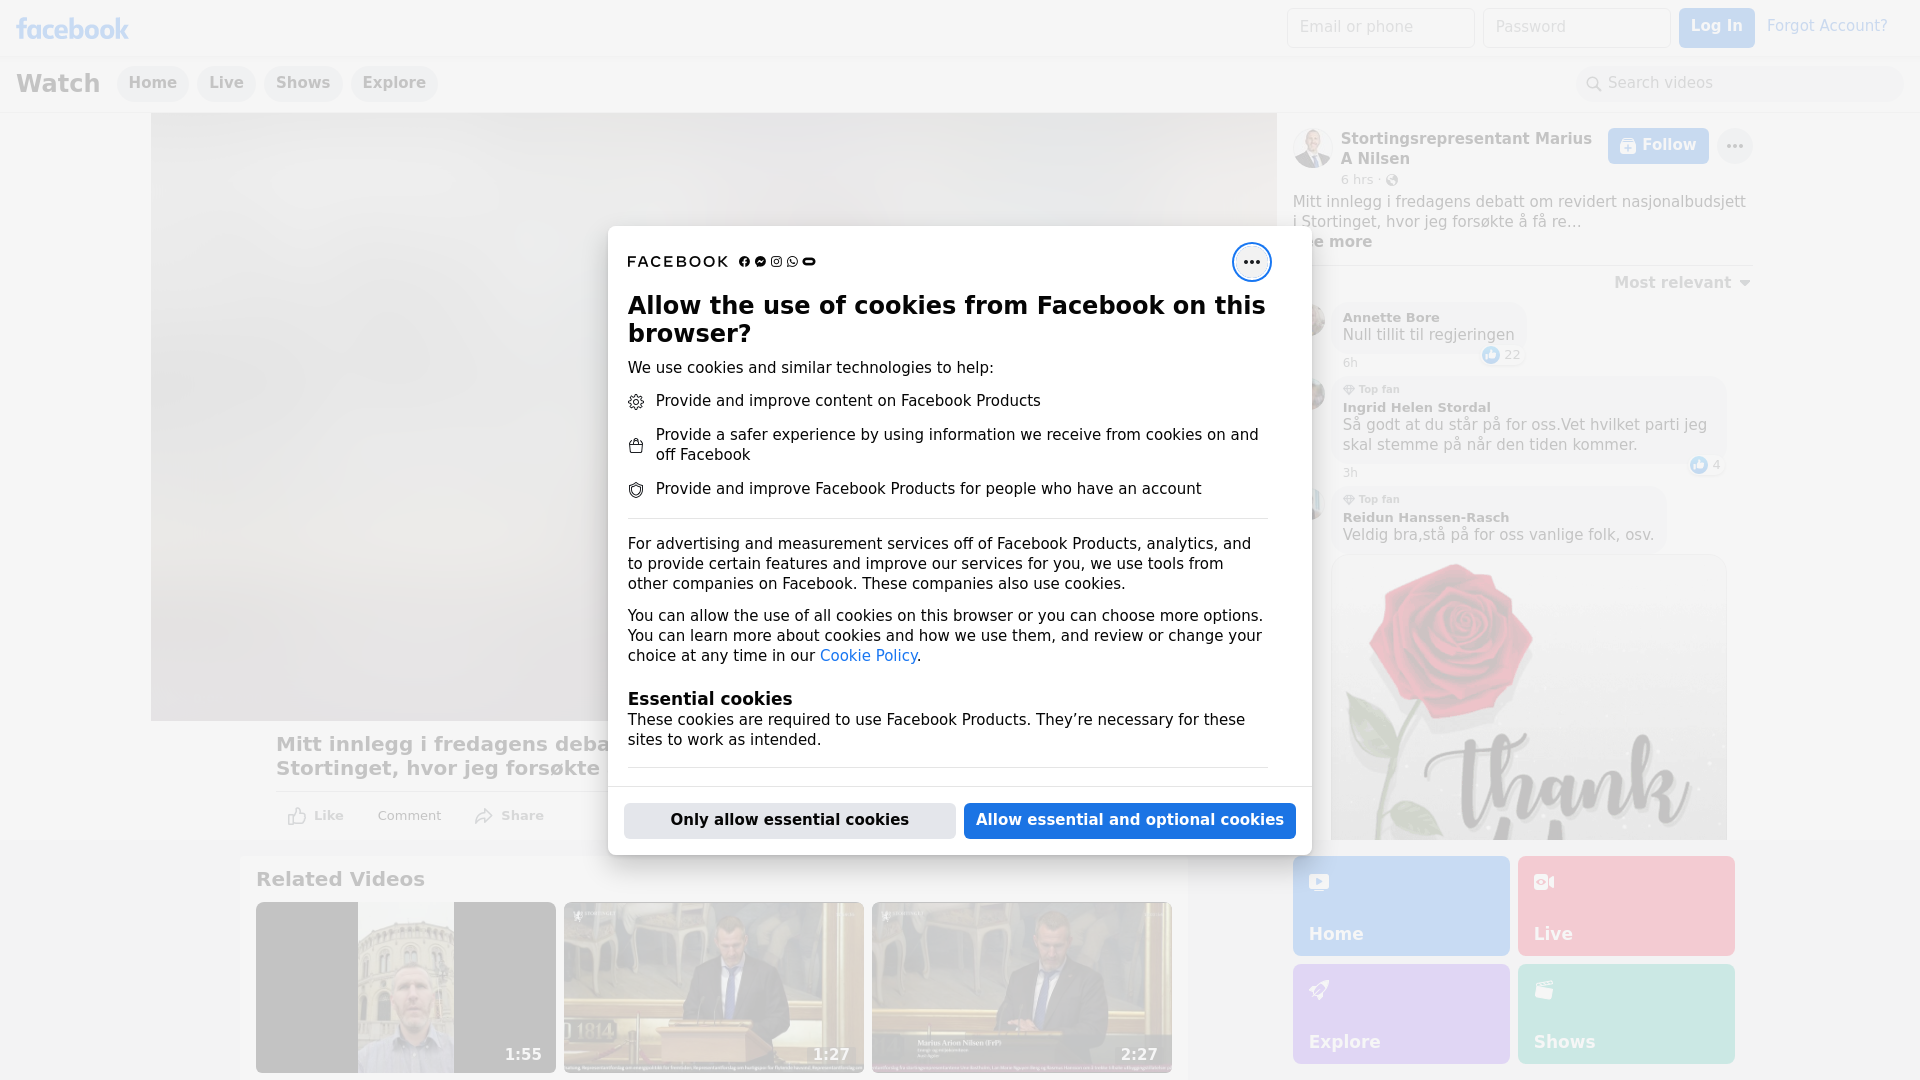Image resolution: width=1920 pixels, height=1080 pixels.
Task: Click the 6 hrs post timestamp
Action: point(1357,180)
